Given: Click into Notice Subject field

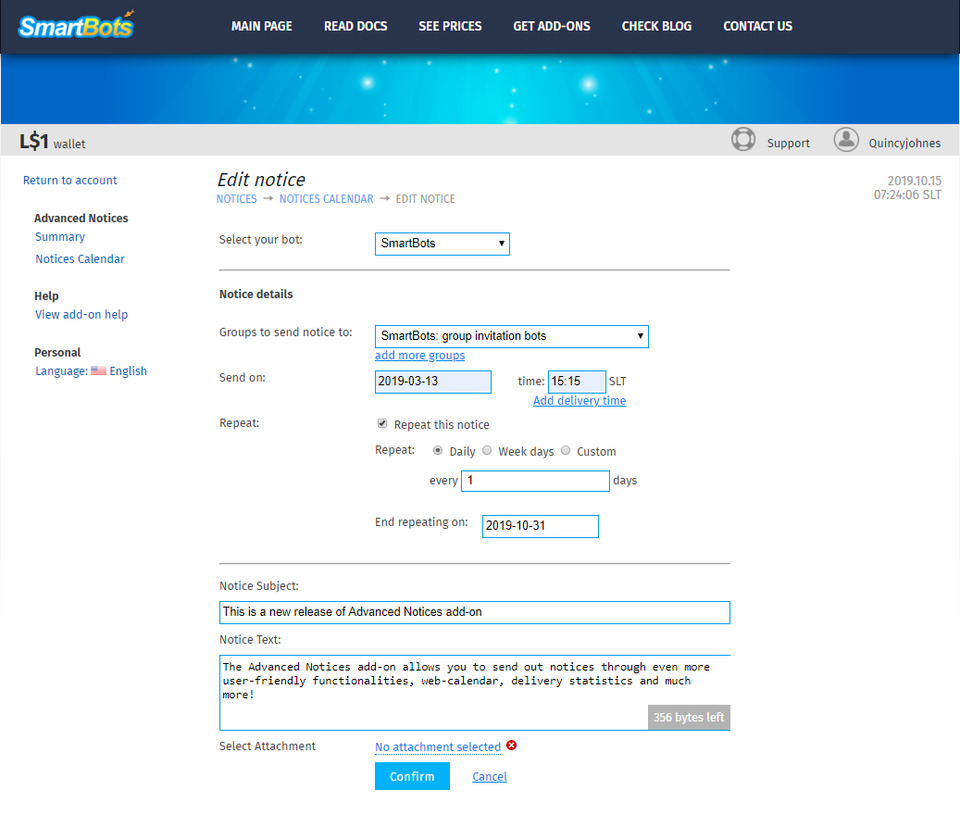Looking at the screenshot, I should tap(474, 612).
